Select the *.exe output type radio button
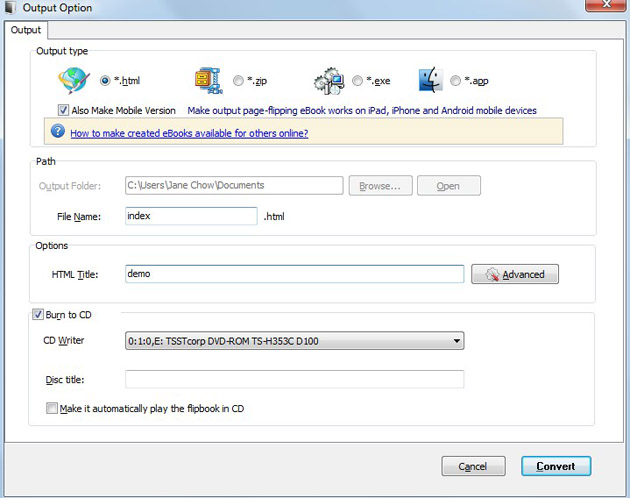The image size is (630, 498). click(357, 81)
